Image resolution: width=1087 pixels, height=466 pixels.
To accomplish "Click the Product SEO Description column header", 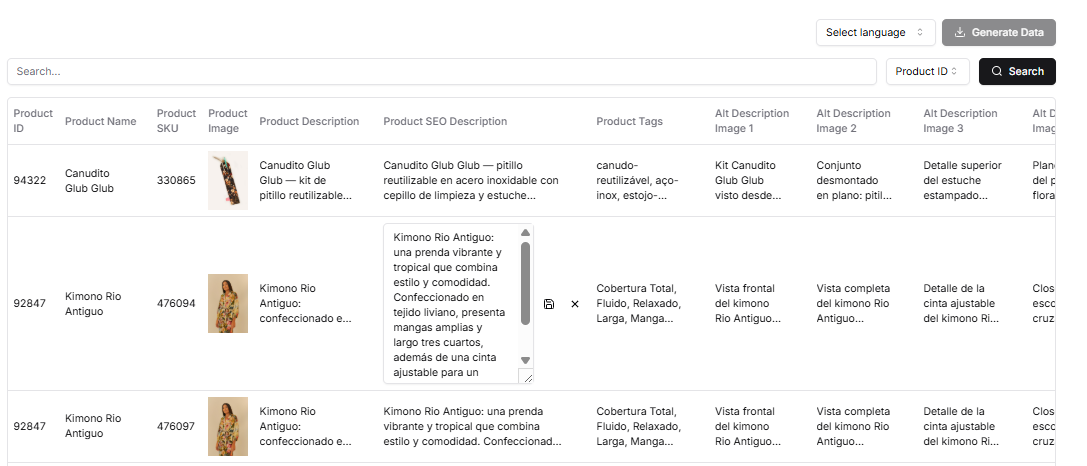I will tap(445, 122).
